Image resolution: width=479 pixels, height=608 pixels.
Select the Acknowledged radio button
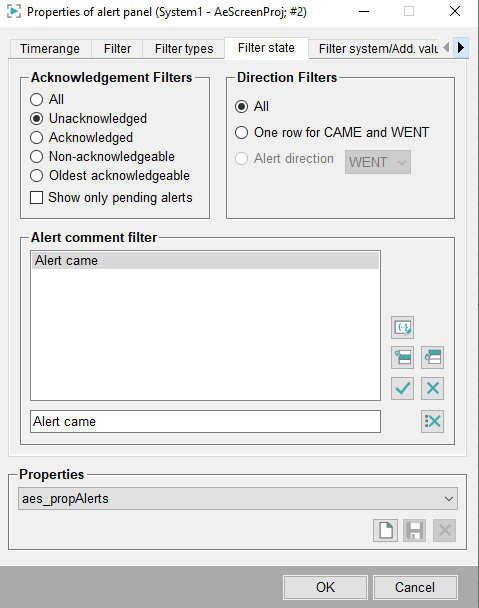pyautogui.click(x=36, y=138)
